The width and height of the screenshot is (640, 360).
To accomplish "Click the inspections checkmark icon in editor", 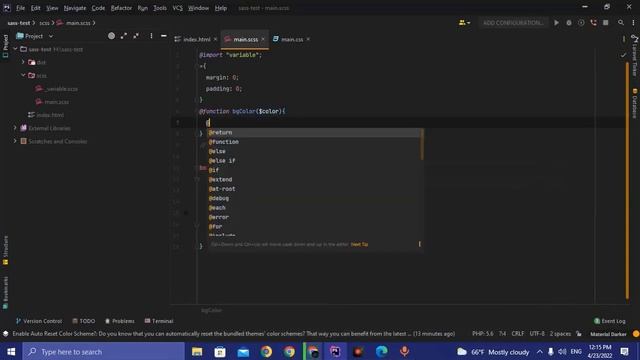I will [x=623, y=55].
